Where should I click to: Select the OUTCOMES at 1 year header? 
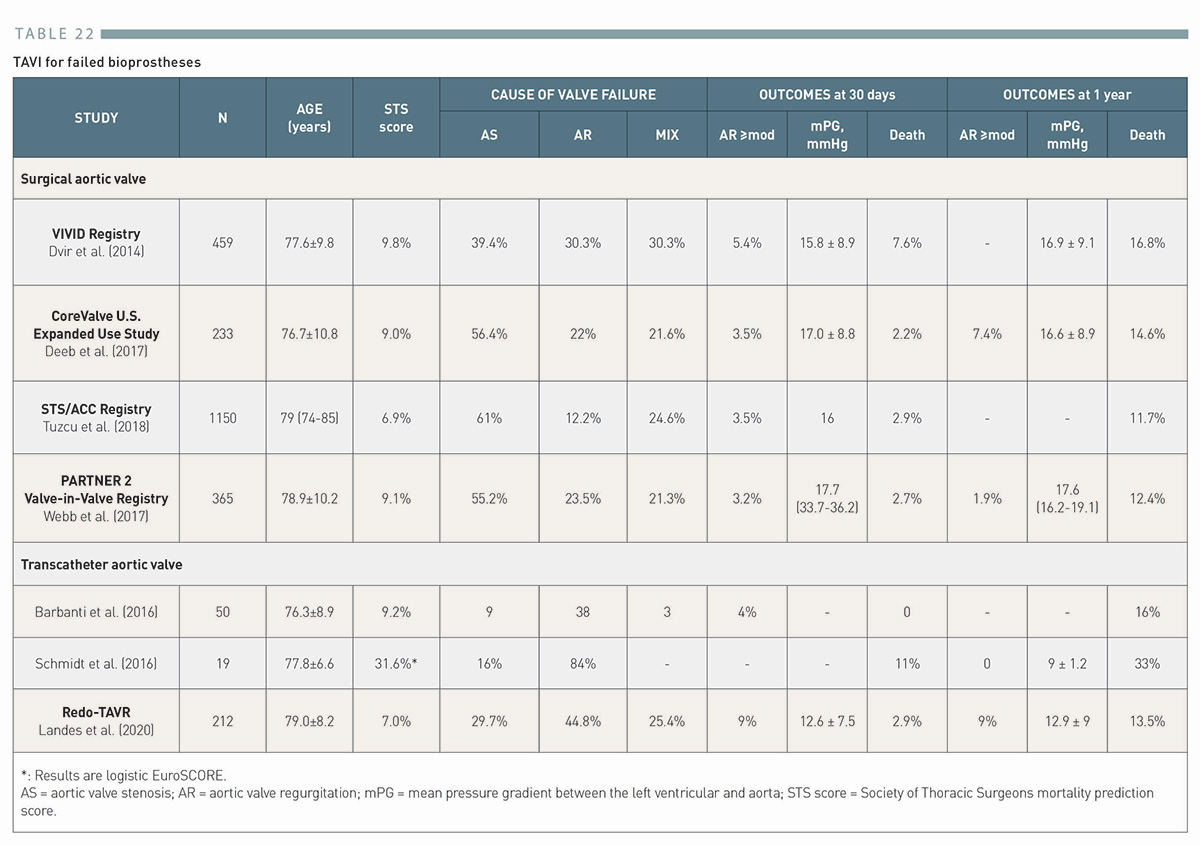[x=1067, y=95]
